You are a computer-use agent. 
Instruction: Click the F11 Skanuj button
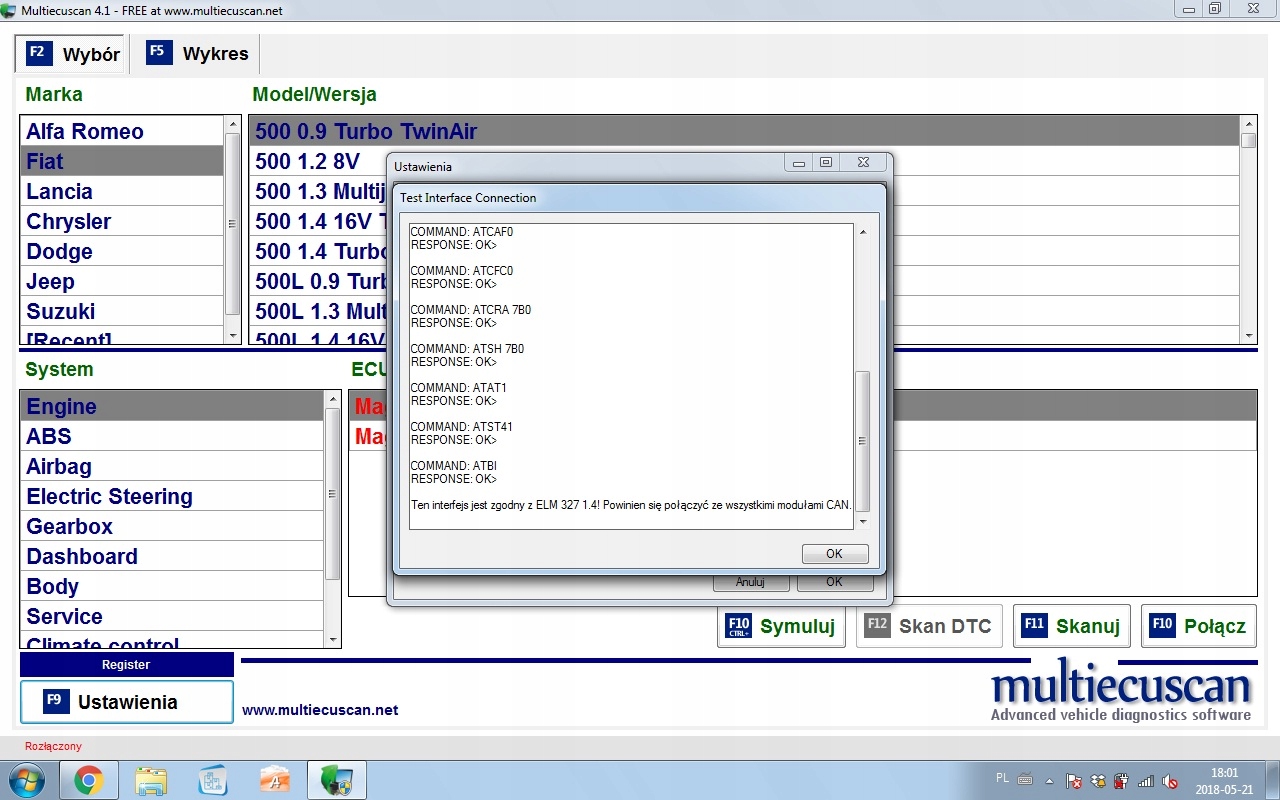pyautogui.click(x=1071, y=626)
